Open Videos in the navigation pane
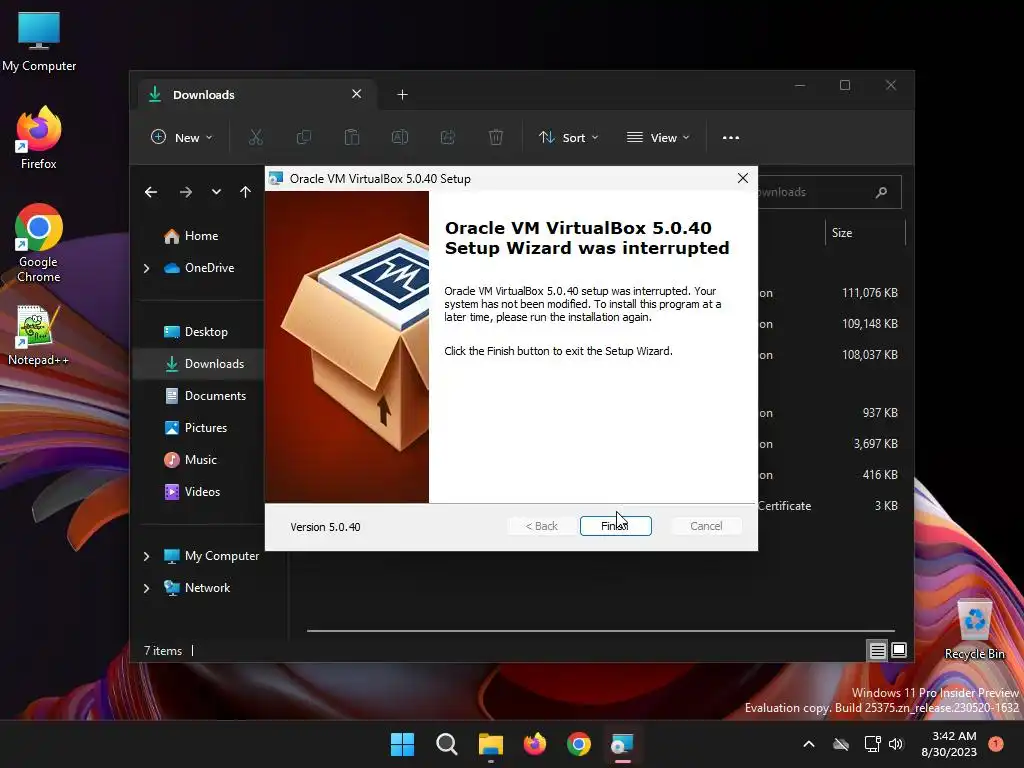Viewport: 1024px width, 768px height. click(193, 492)
